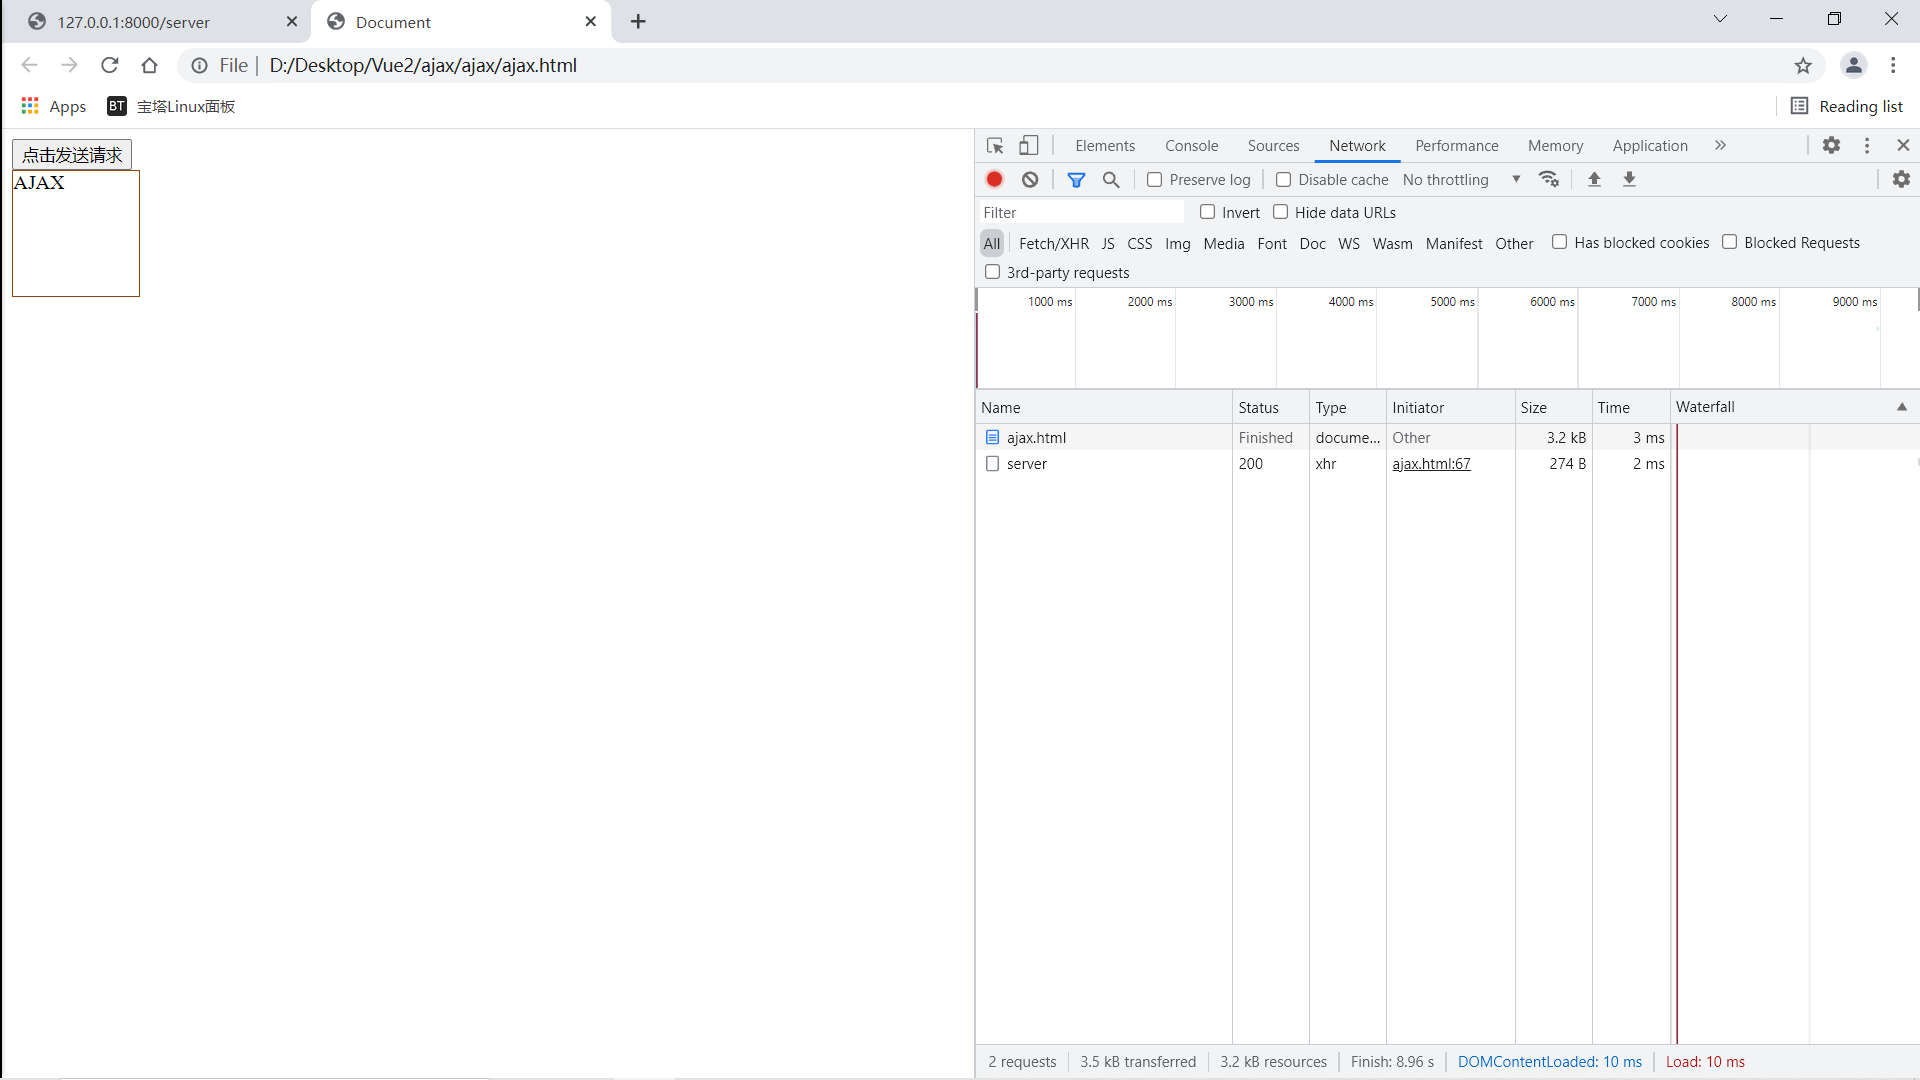This screenshot has width=1920, height=1080.
Task: Tick the Hide data URLs checkbox
Action: pyautogui.click(x=1281, y=212)
